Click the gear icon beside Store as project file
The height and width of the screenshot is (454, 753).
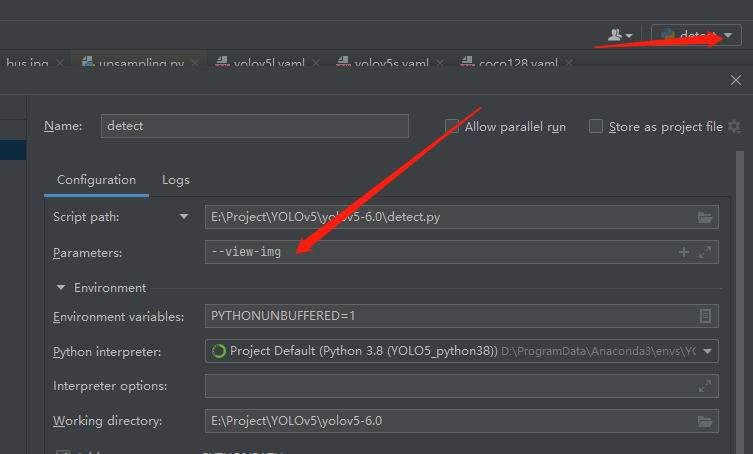[x=734, y=127]
